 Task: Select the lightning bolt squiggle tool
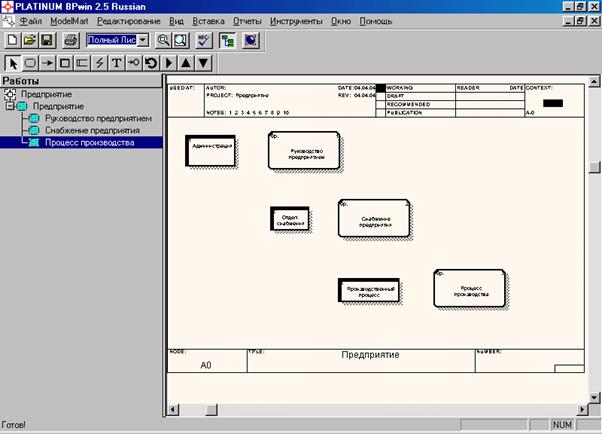tap(99, 63)
